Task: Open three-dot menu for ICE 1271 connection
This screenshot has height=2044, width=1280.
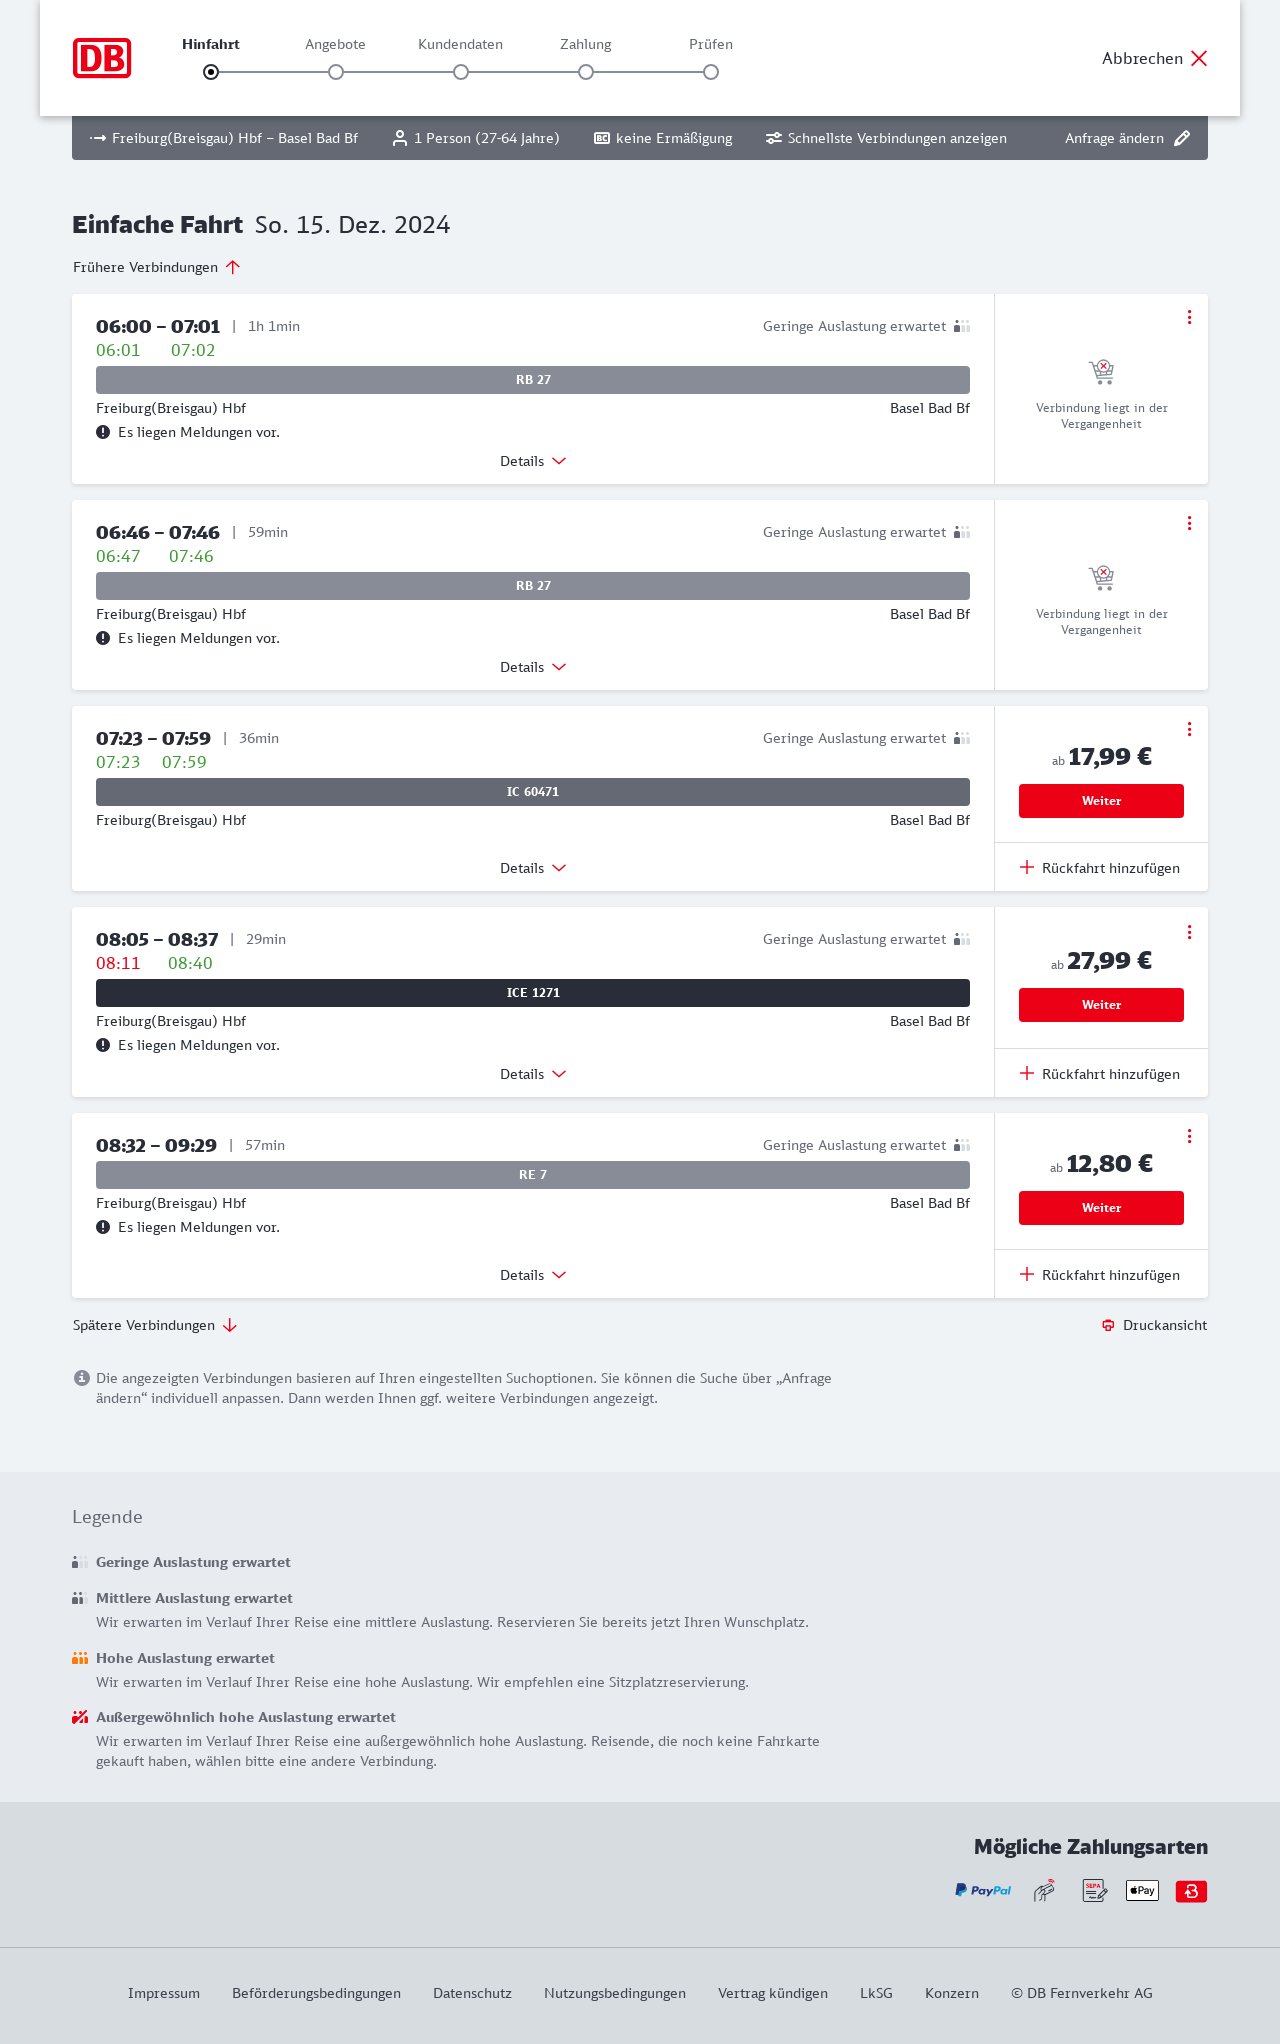Action: click(1189, 932)
